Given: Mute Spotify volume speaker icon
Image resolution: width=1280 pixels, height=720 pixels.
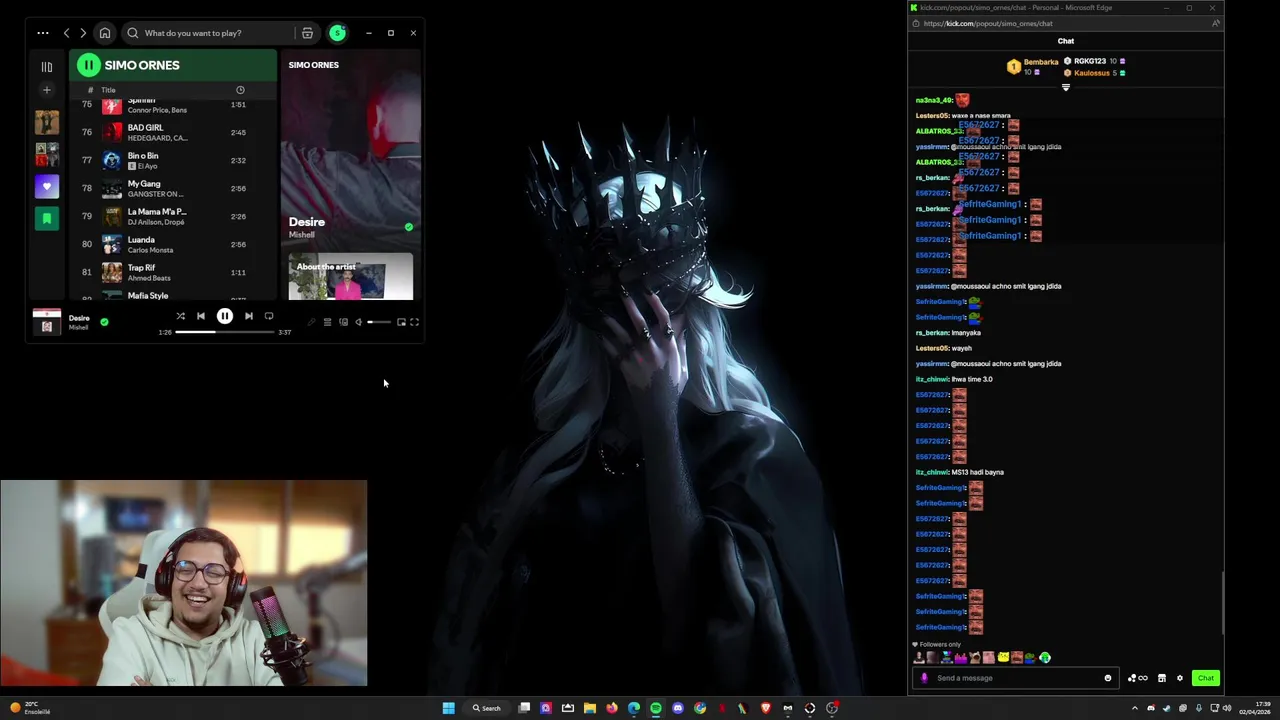Looking at the screenshot, I should [x=358, y=322].
